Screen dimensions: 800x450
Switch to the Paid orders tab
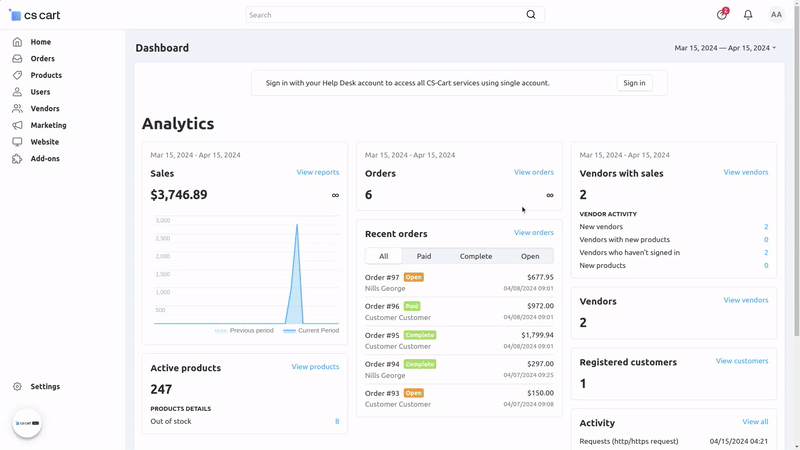click(x=424, y=256)
